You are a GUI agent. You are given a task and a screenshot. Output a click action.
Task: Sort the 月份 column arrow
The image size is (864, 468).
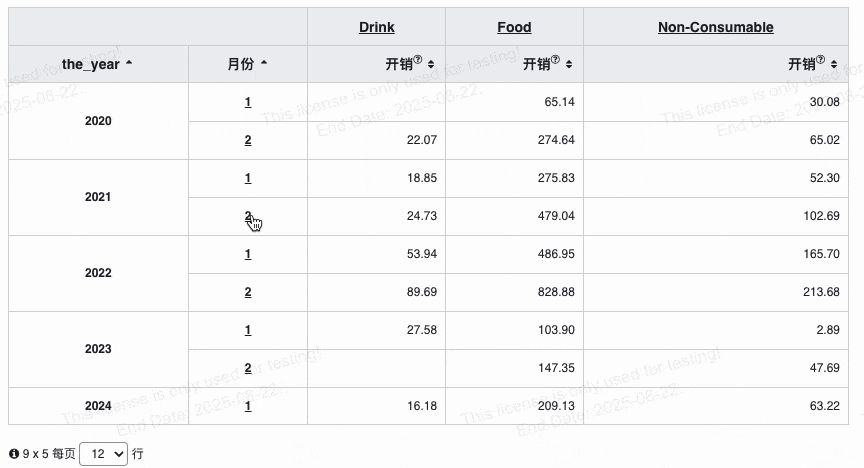pos(264,63)
